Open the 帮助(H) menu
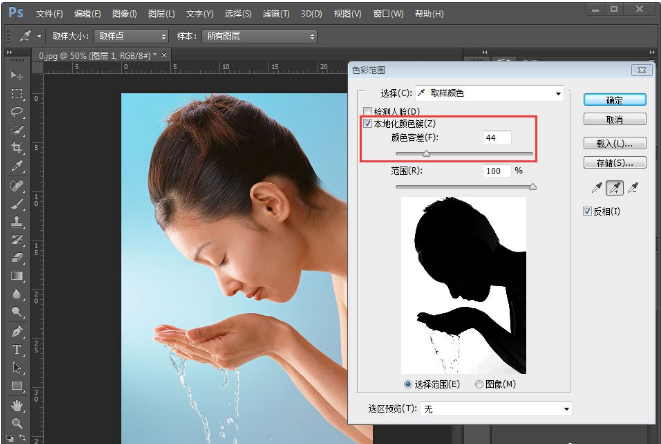661x444 pixels. click(x=429, y=13)
